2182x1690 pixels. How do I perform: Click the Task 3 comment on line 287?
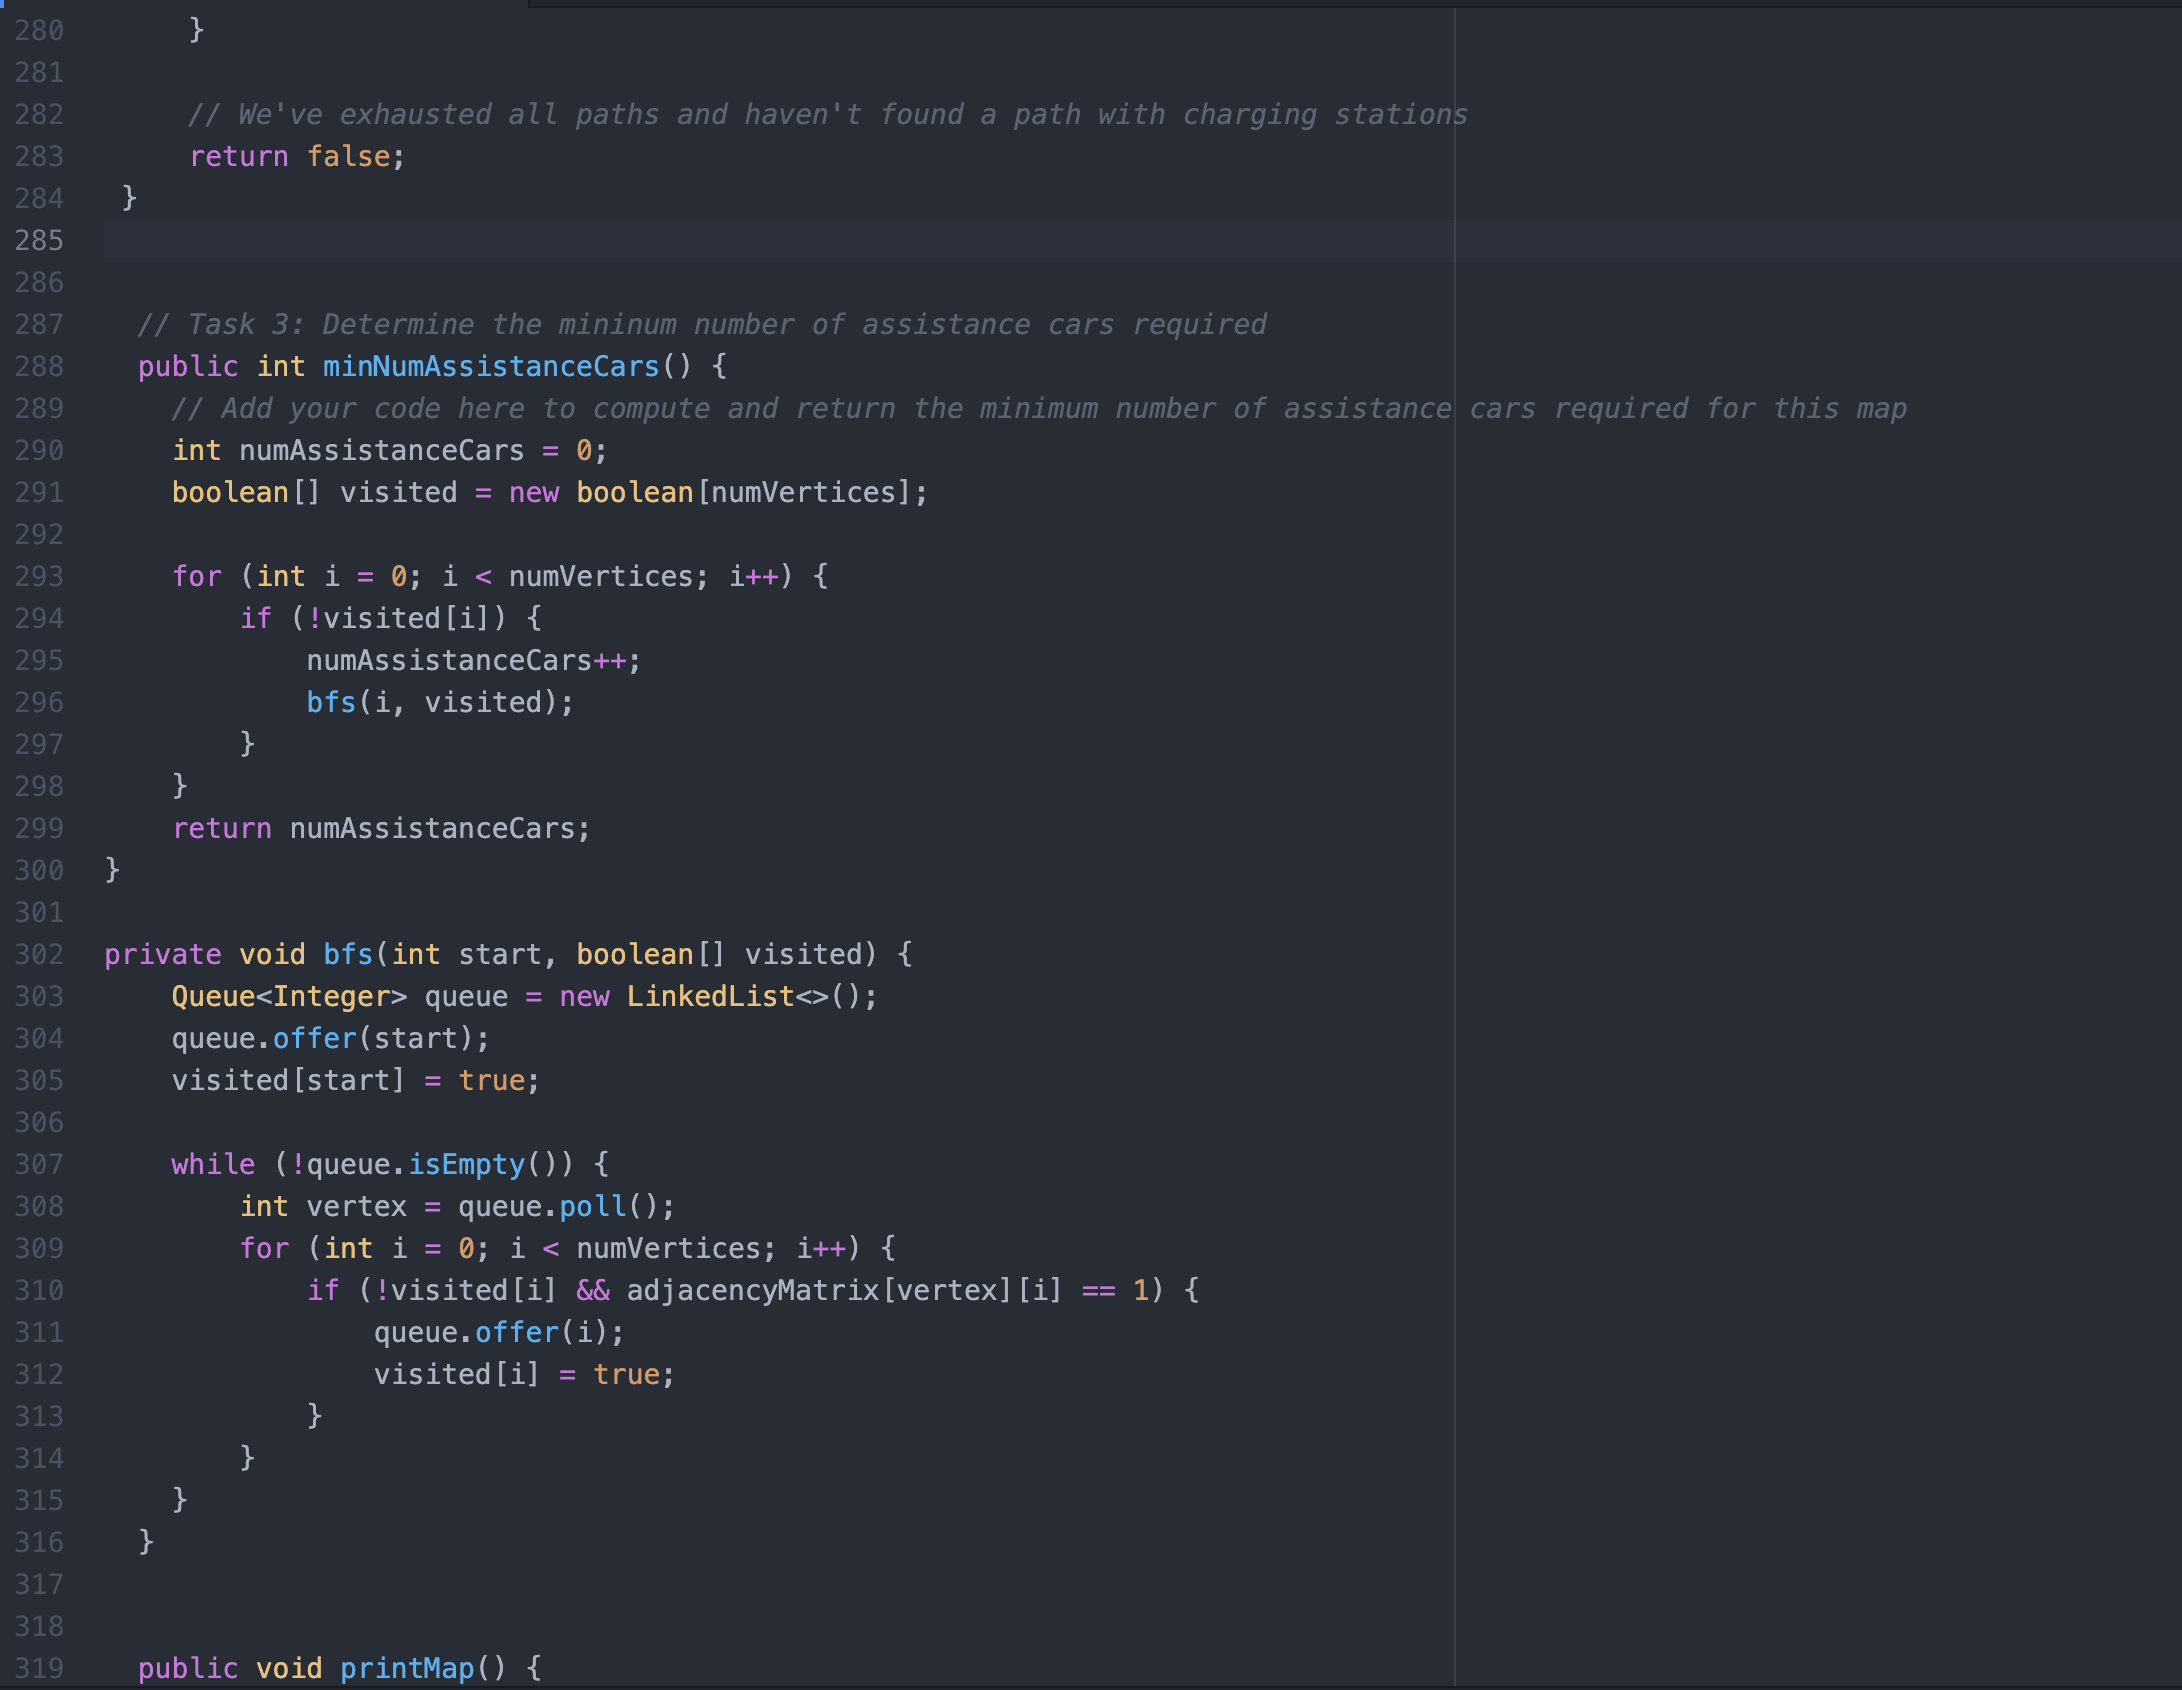[700, 323]
